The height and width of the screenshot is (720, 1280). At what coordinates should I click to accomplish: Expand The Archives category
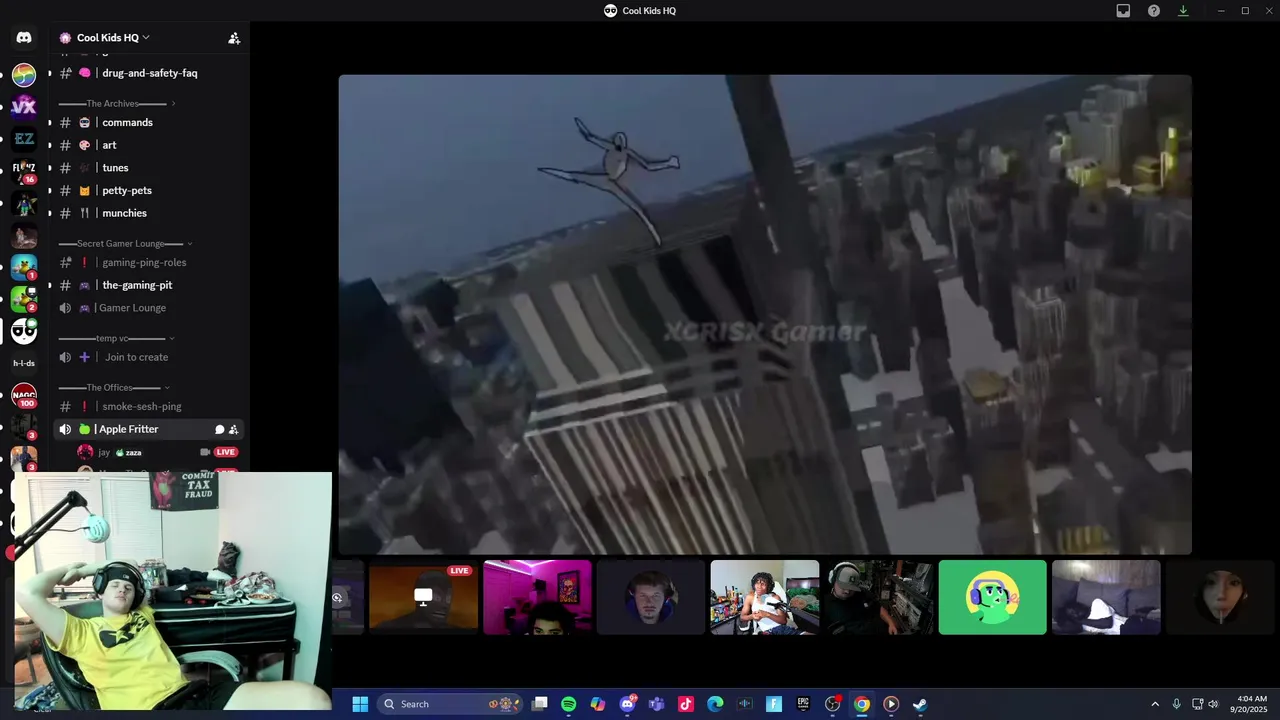click(117, 103)
